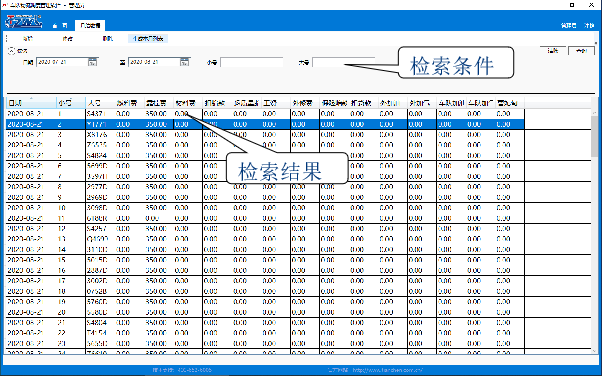The image size is (602, 377).
Task: Click the highlighted fourth toolbar item
Action: click(148, 38)
